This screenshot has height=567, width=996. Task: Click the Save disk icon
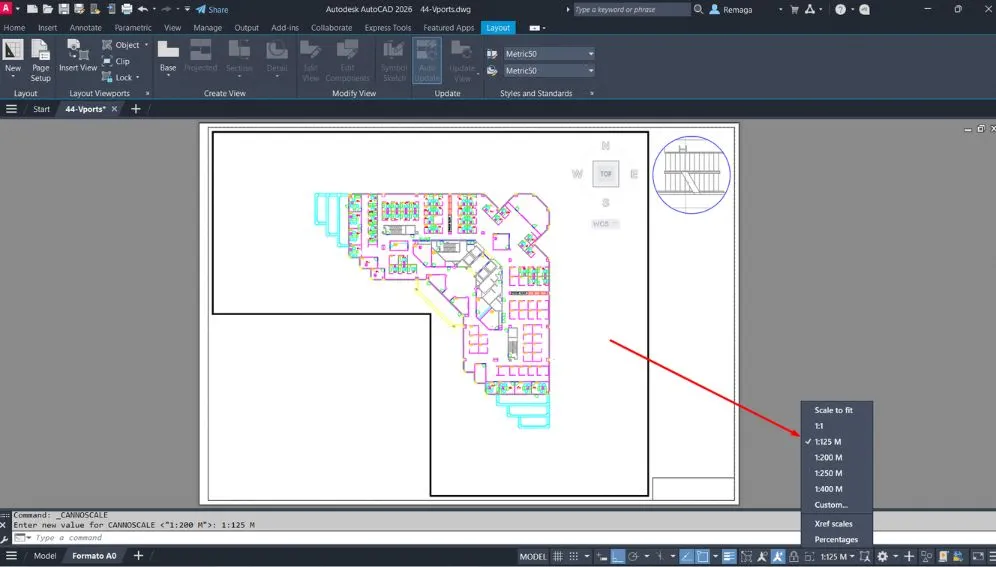[x=64, y=9]
